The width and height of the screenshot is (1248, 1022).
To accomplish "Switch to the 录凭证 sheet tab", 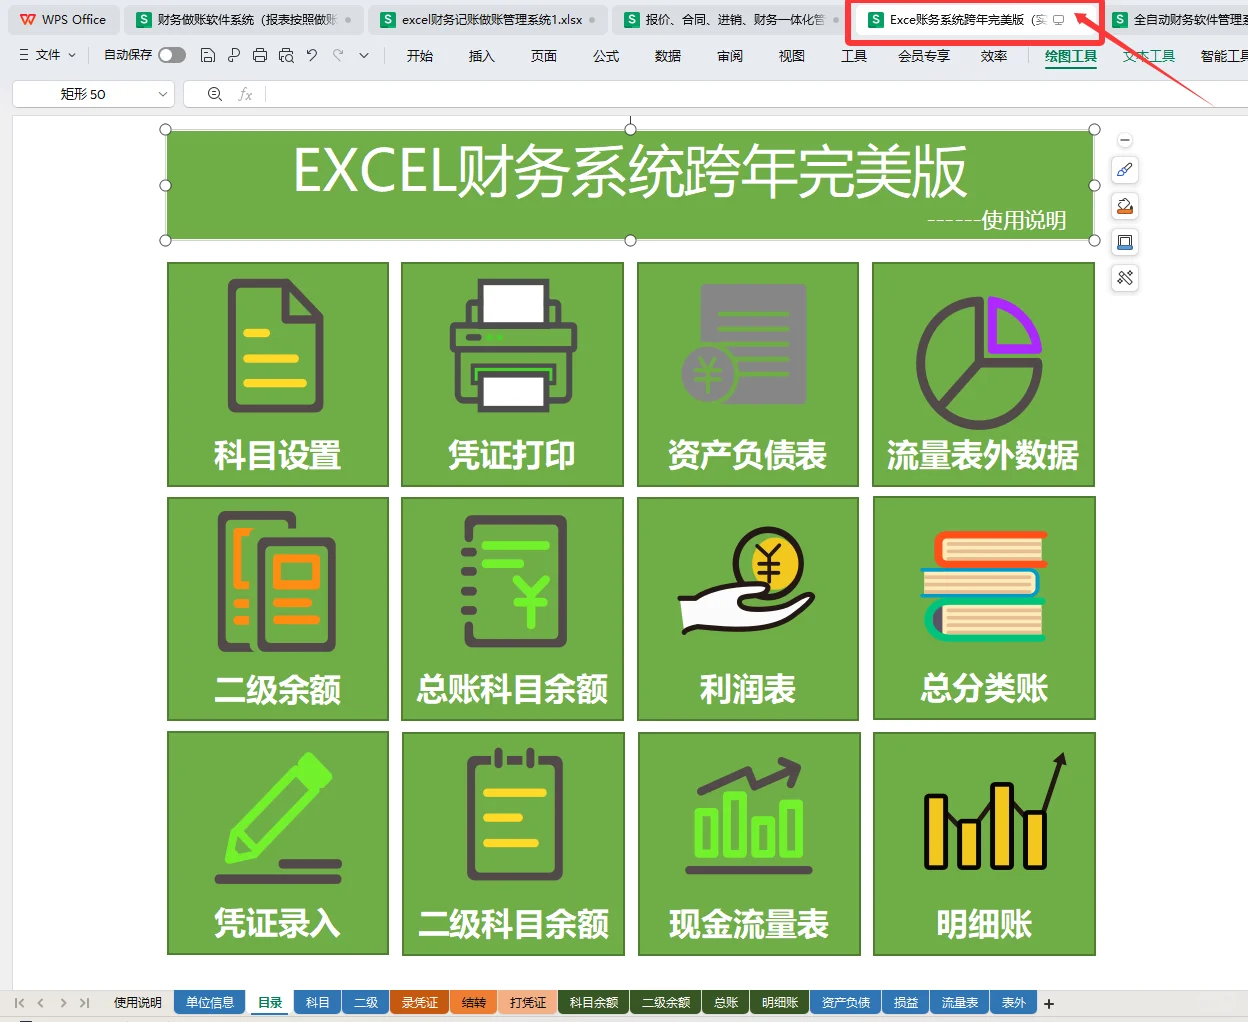I will click(419, 1002).
